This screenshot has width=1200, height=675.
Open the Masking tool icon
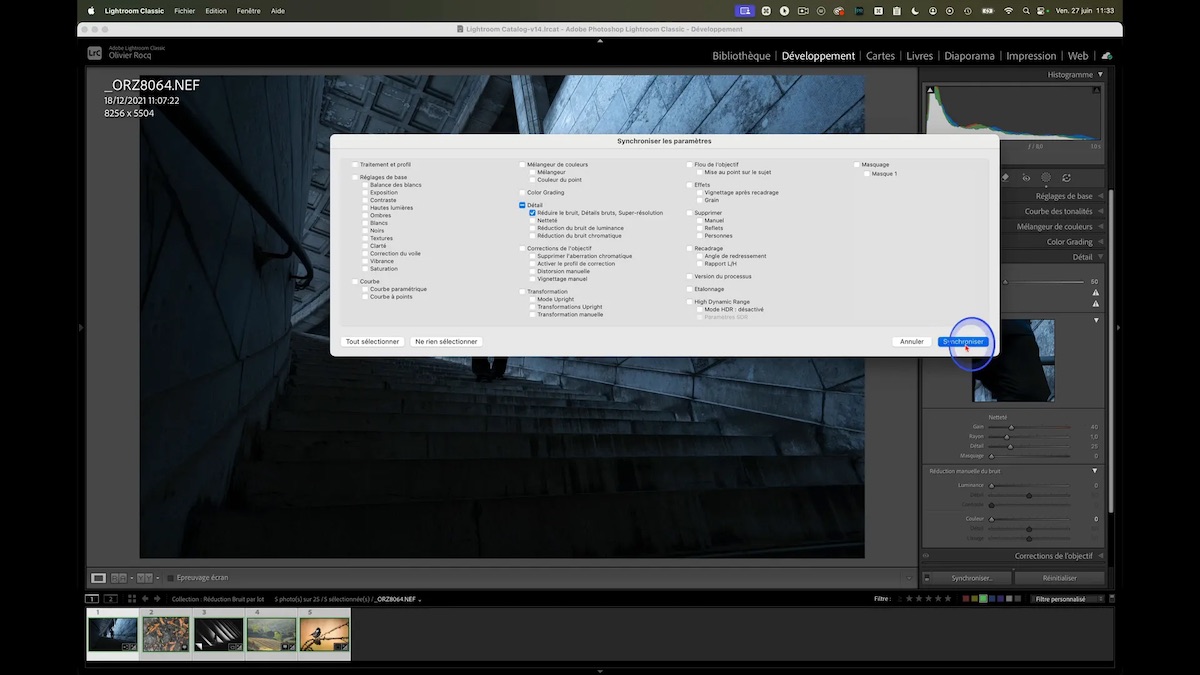tap(1046, 177)
